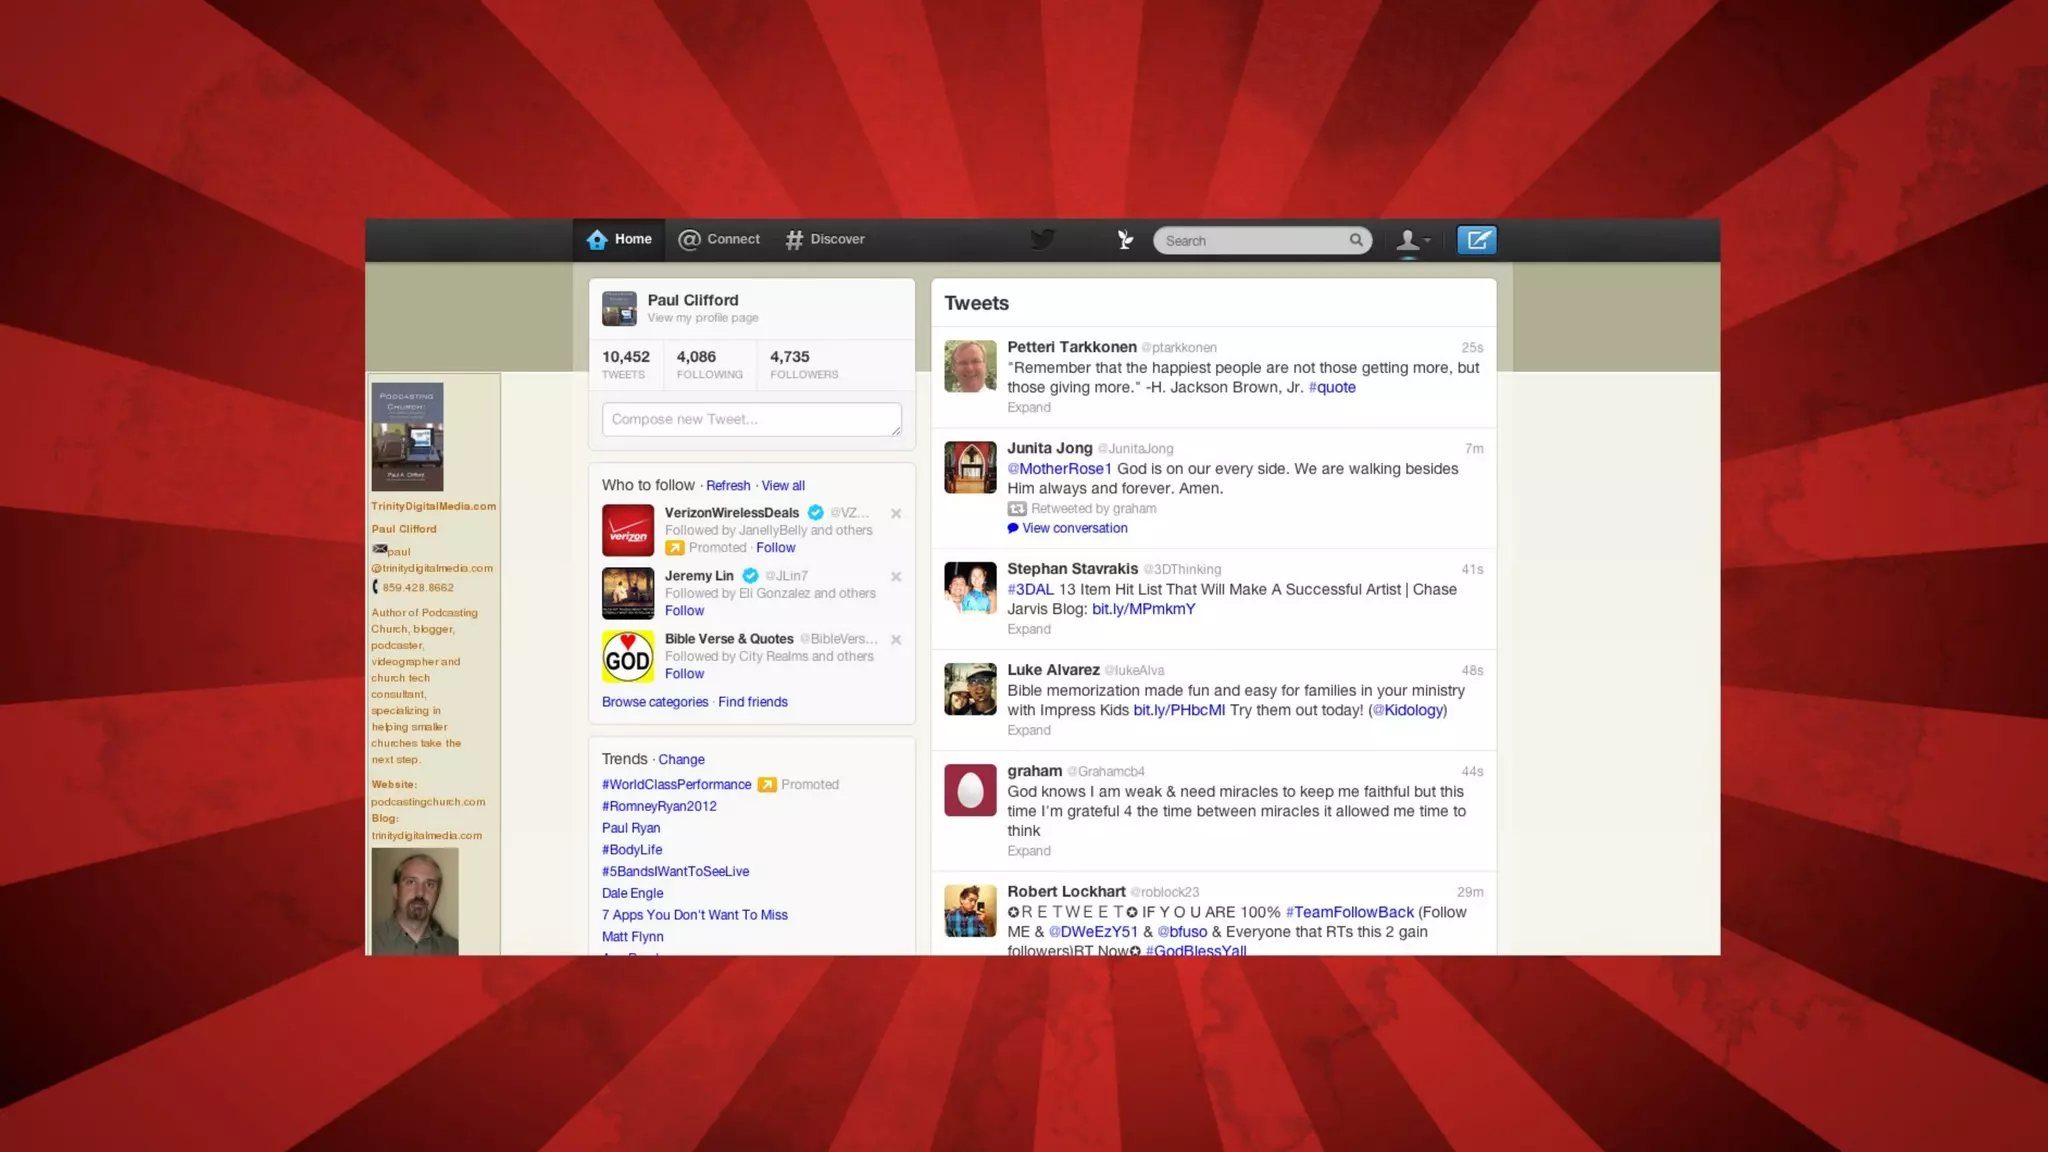
Task: Open Jeremy Lin's avatar
Action: pyautogui.click(x=628, y=593)
